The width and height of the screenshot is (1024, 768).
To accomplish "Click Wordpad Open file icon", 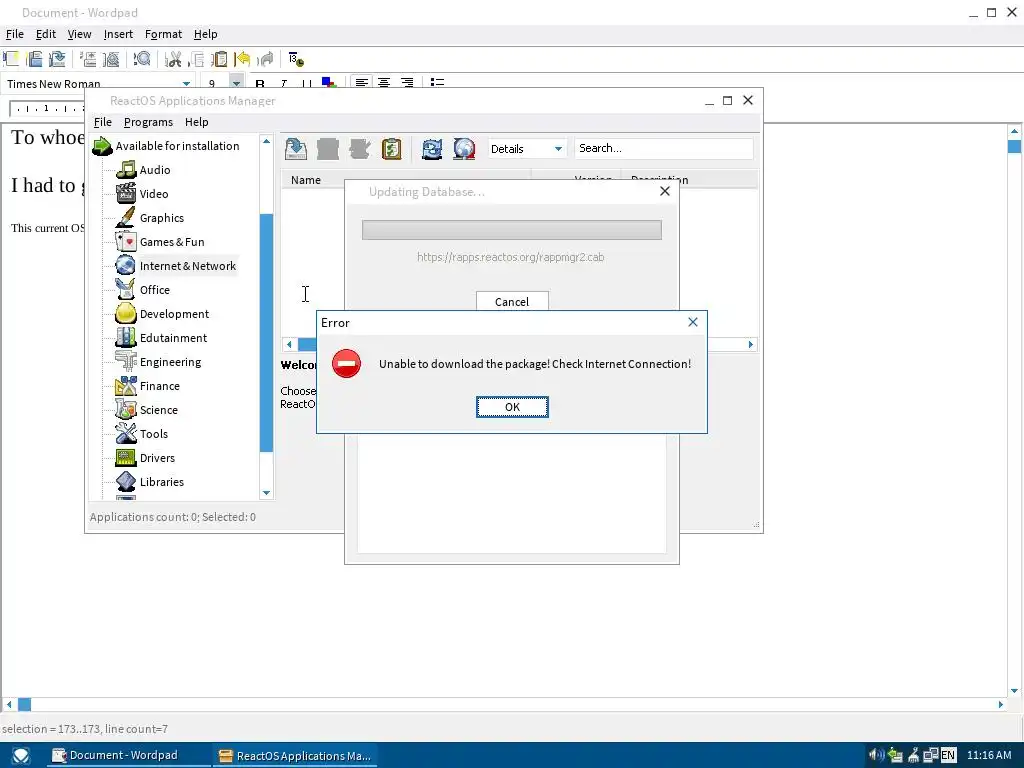I will (x=35, y=59).
